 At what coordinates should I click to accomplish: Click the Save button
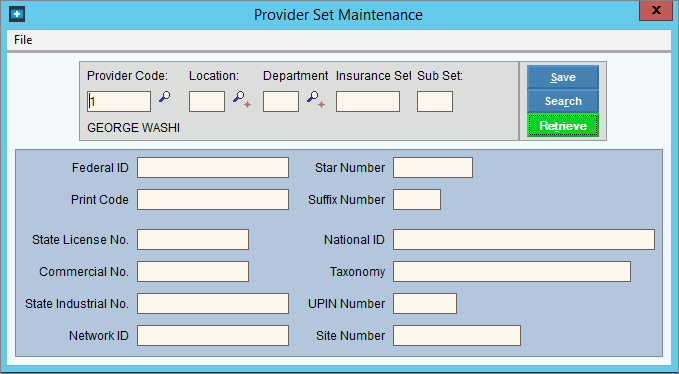[x=563, y=77]
